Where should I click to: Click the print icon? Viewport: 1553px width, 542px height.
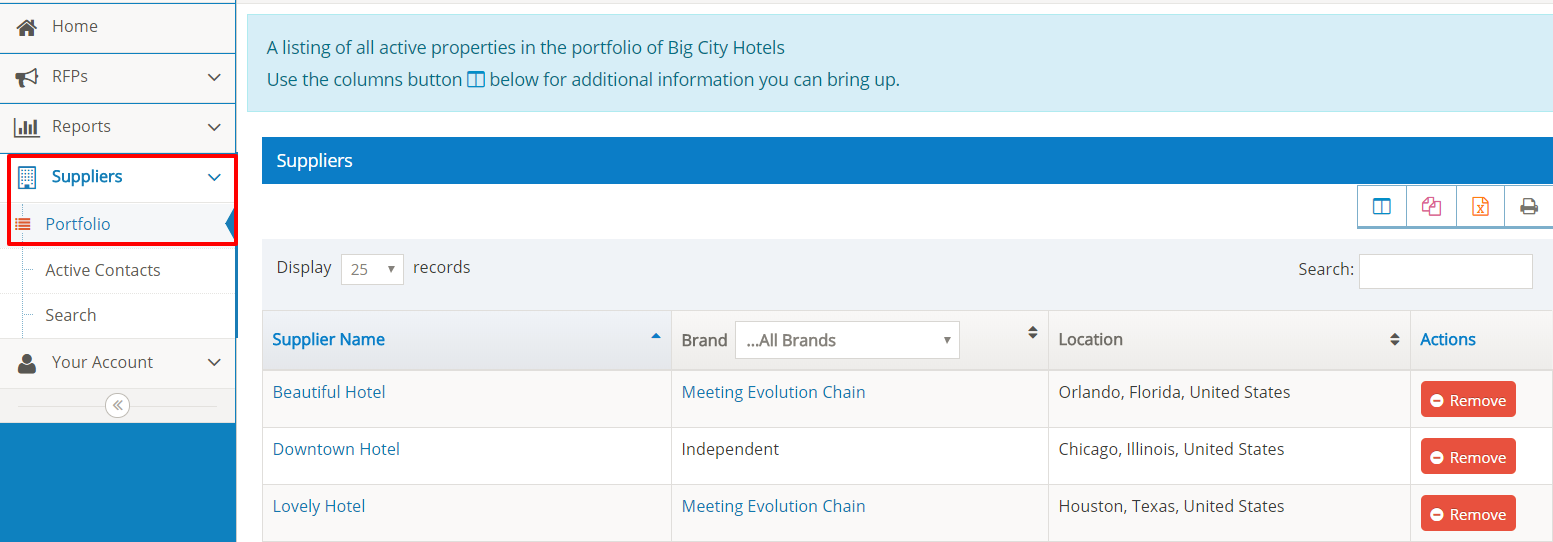pyautogui.click(x=1529, y=207)
